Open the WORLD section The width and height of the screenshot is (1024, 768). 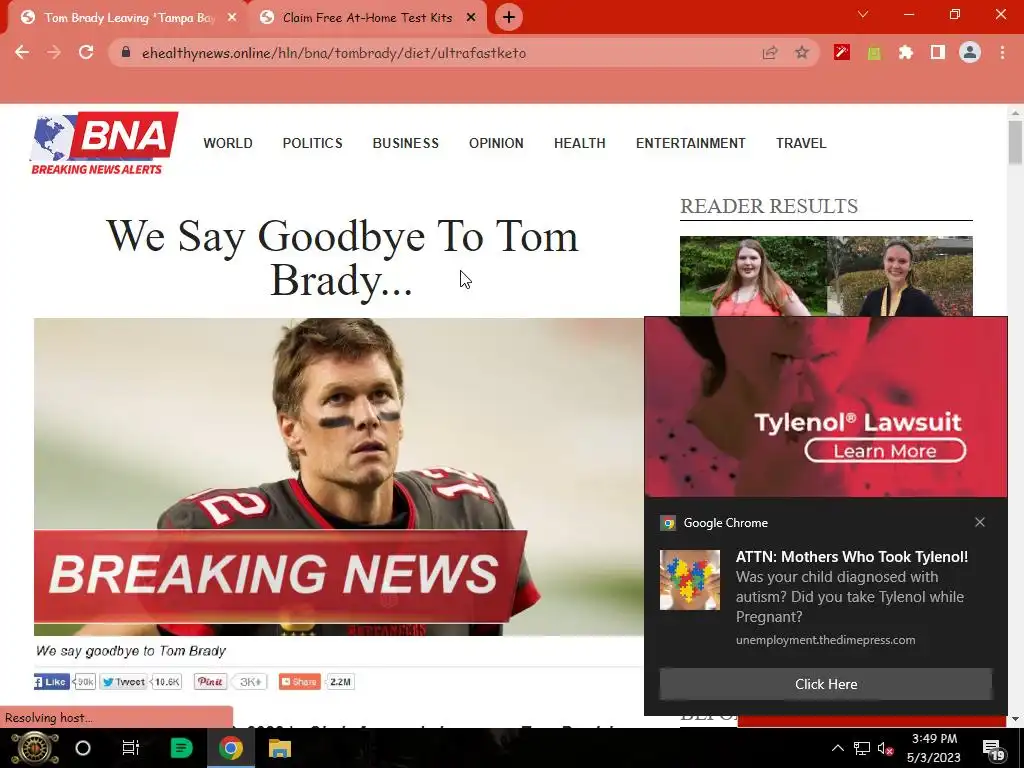click(x=228, y=143)
